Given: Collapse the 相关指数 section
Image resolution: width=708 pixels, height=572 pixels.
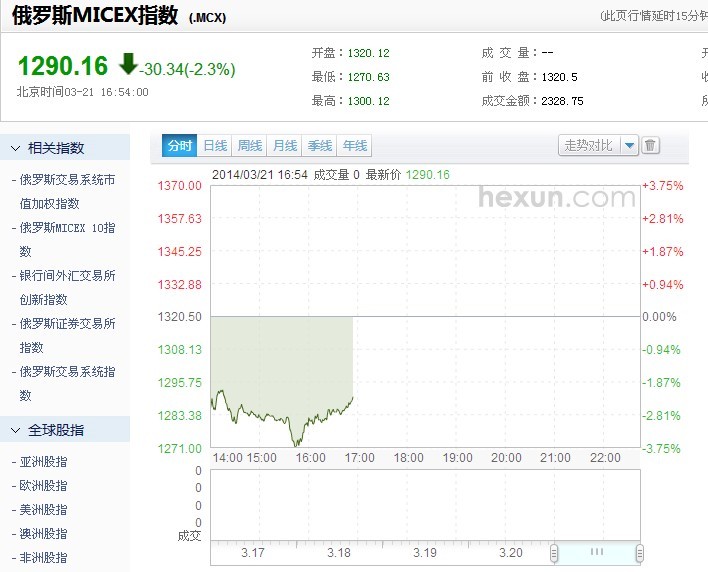Looking at the screenshot, I should click(x=16, y=148).
